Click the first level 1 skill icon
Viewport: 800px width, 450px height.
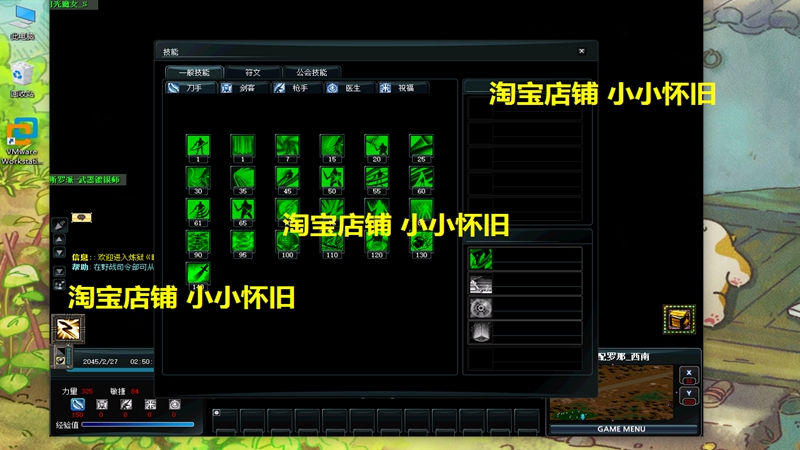pos(198,146)
